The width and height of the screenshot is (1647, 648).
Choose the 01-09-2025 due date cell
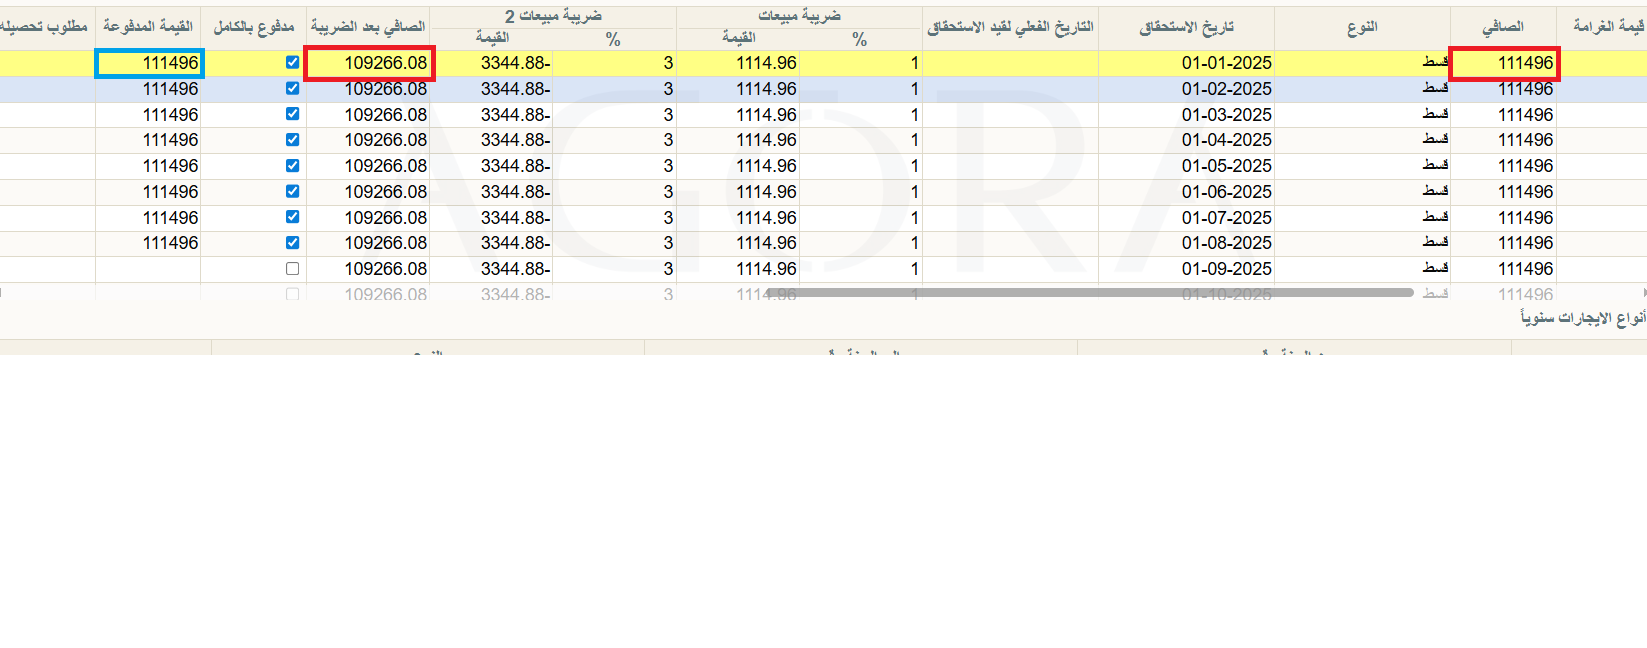(1186, 269)
